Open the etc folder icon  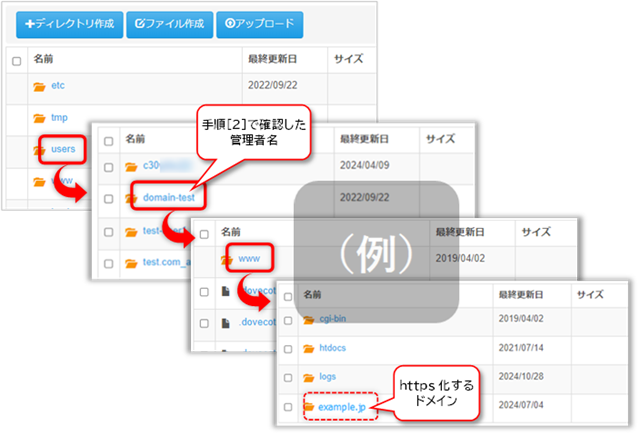coord(40,87)
